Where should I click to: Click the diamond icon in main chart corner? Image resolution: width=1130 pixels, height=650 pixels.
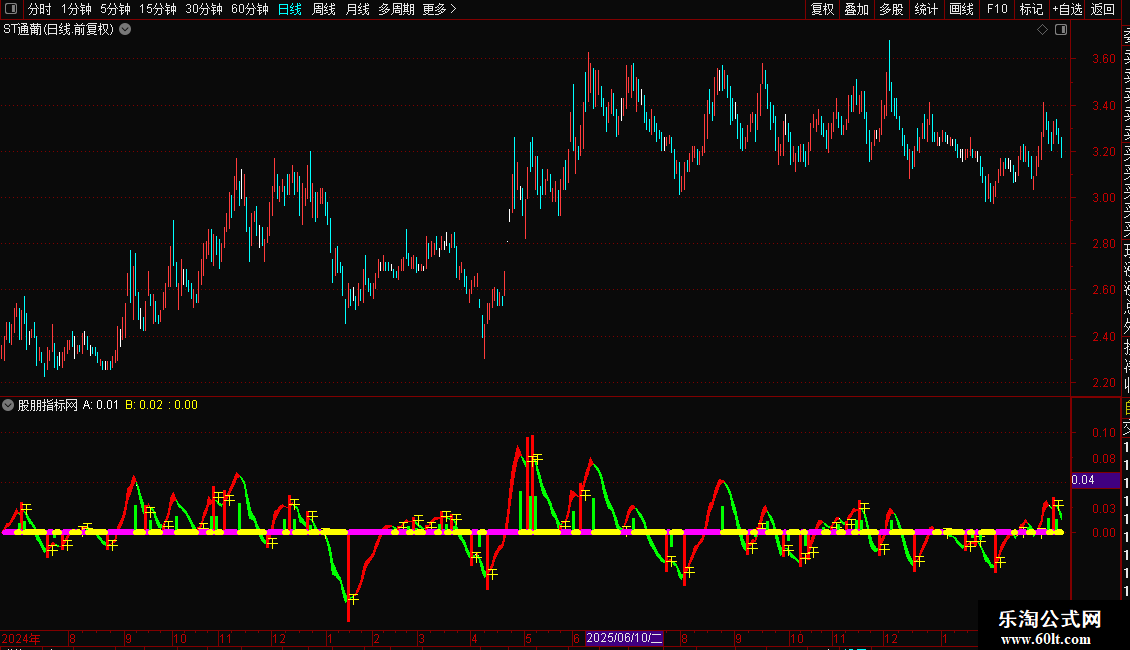pos(1042,30)
